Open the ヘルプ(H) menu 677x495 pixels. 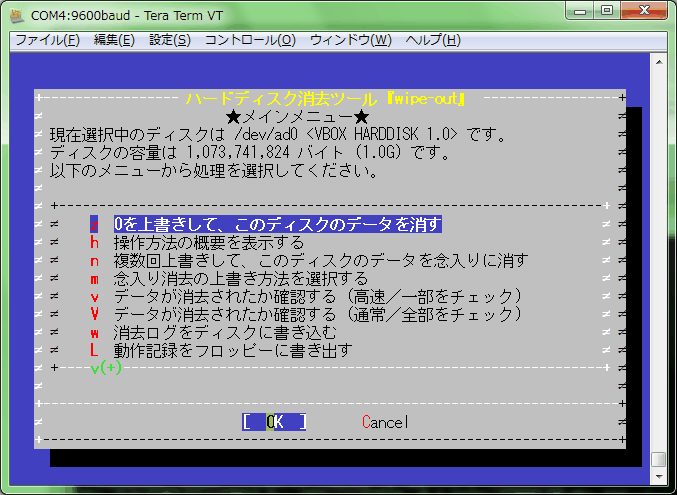(x=433, y=40)
